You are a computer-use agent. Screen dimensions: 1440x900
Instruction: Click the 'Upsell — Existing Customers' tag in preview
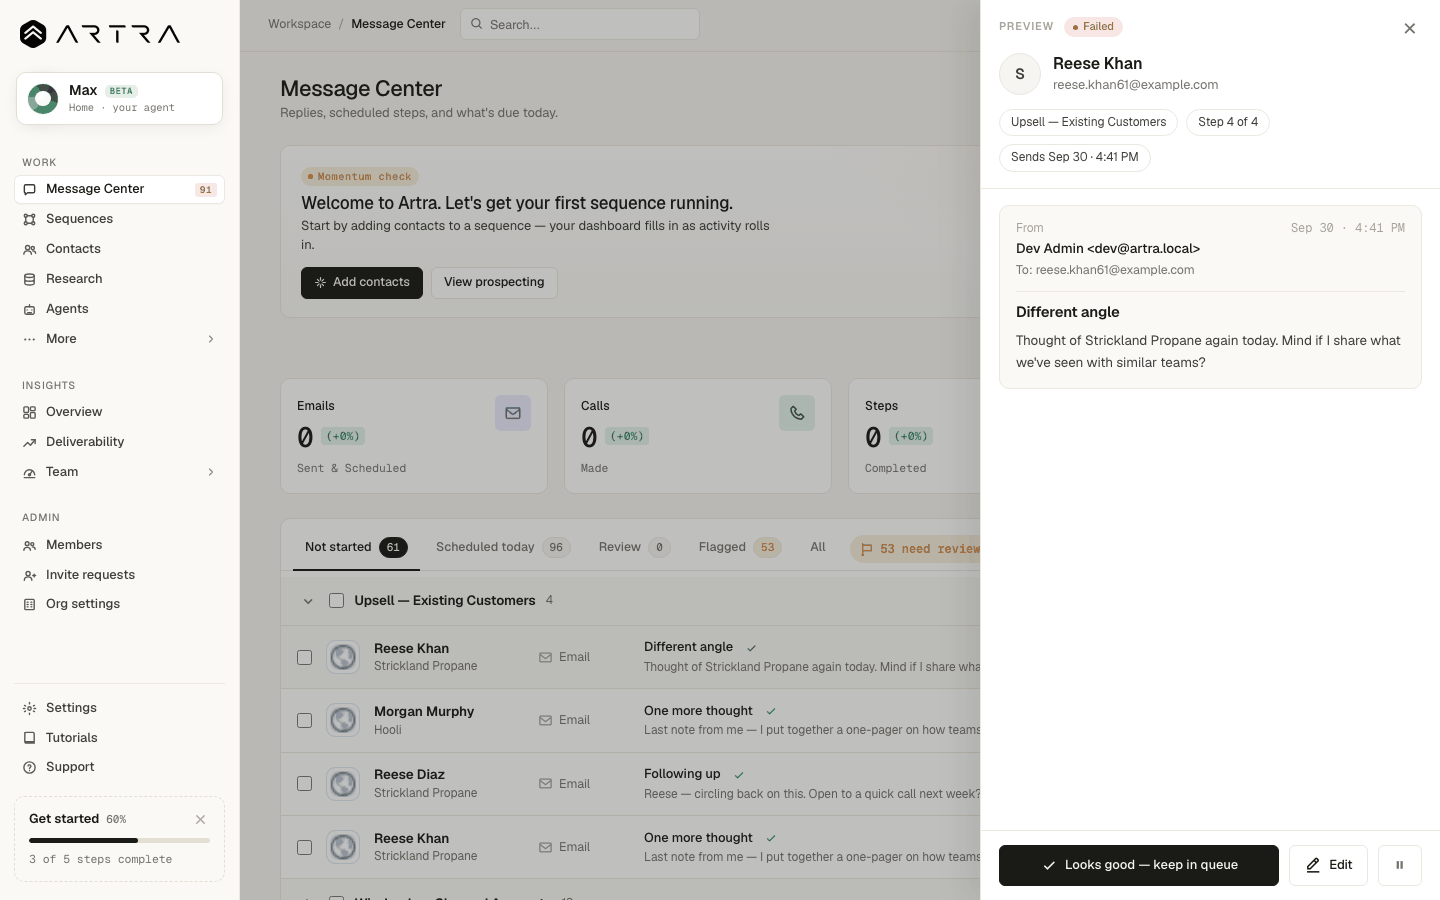tap(1088, 122)
